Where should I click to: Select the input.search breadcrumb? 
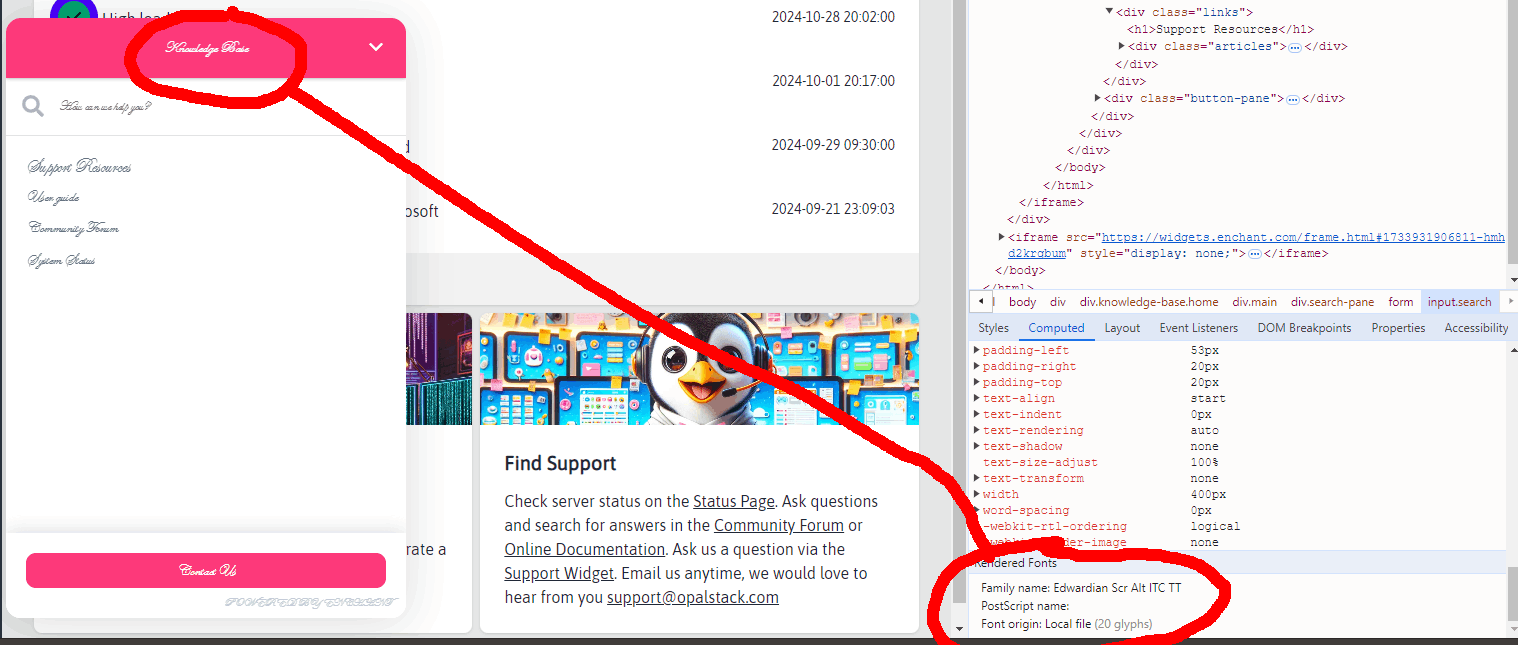[1459, 302]
